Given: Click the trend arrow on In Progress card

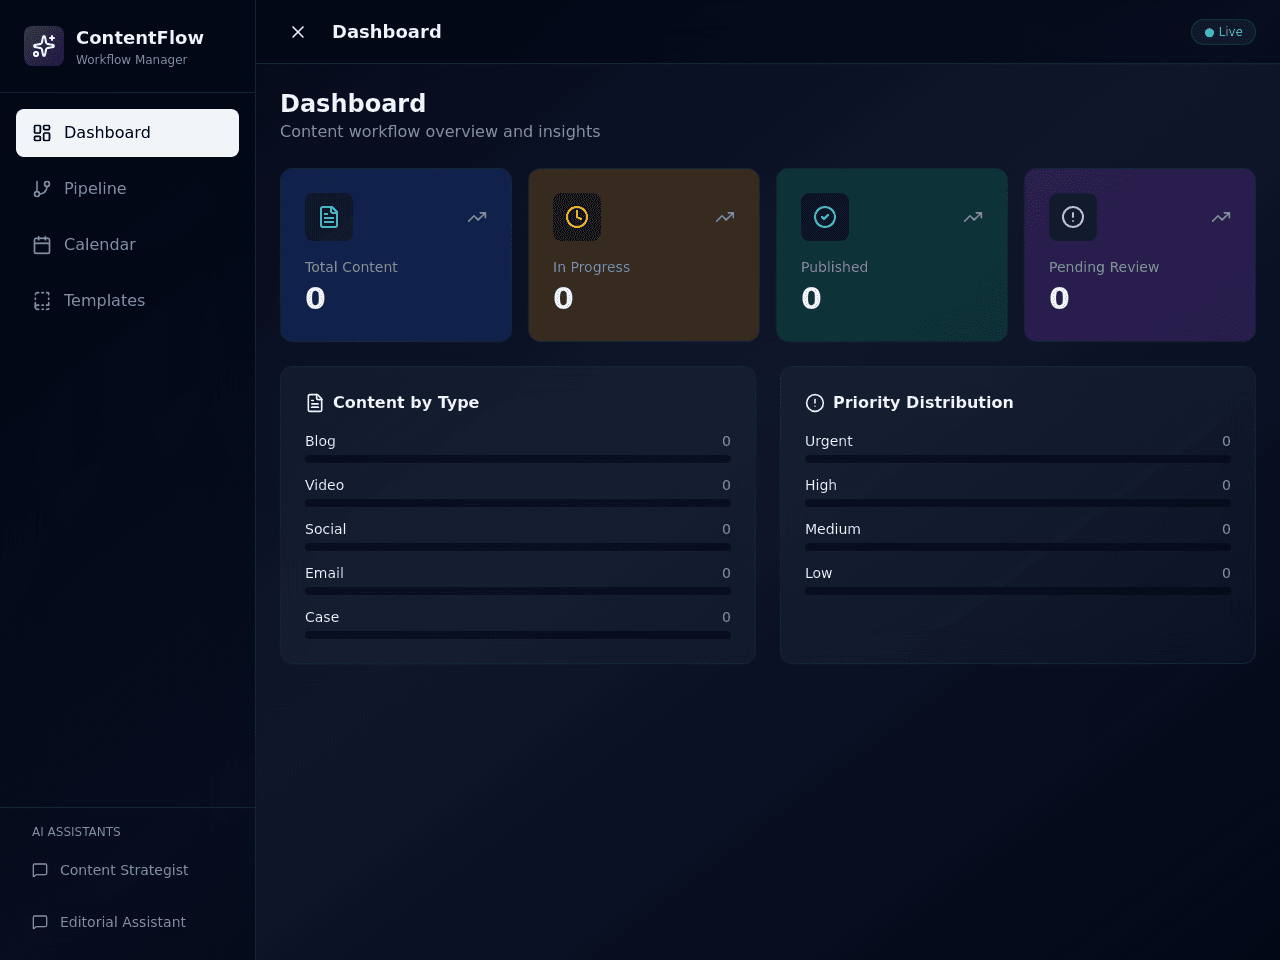Looking at the screenshot, I should (725, 217).
